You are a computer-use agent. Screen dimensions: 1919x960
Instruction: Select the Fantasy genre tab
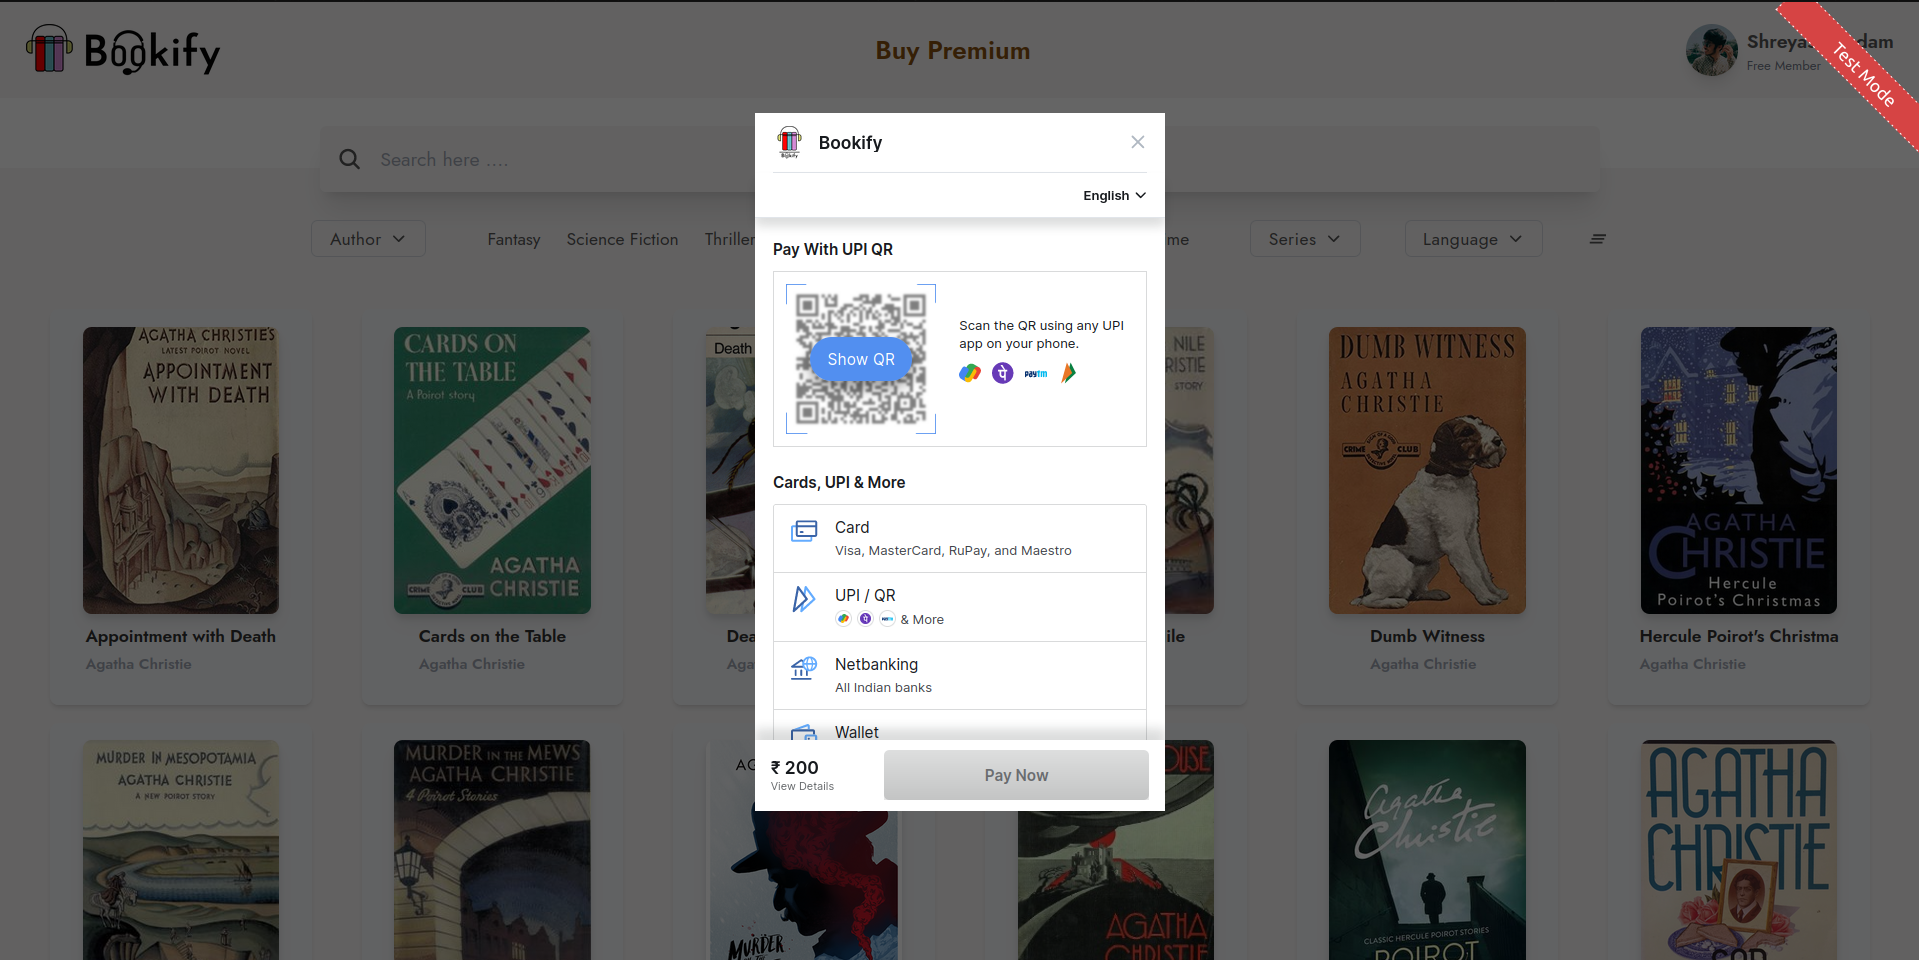click(x=514, y=239)
